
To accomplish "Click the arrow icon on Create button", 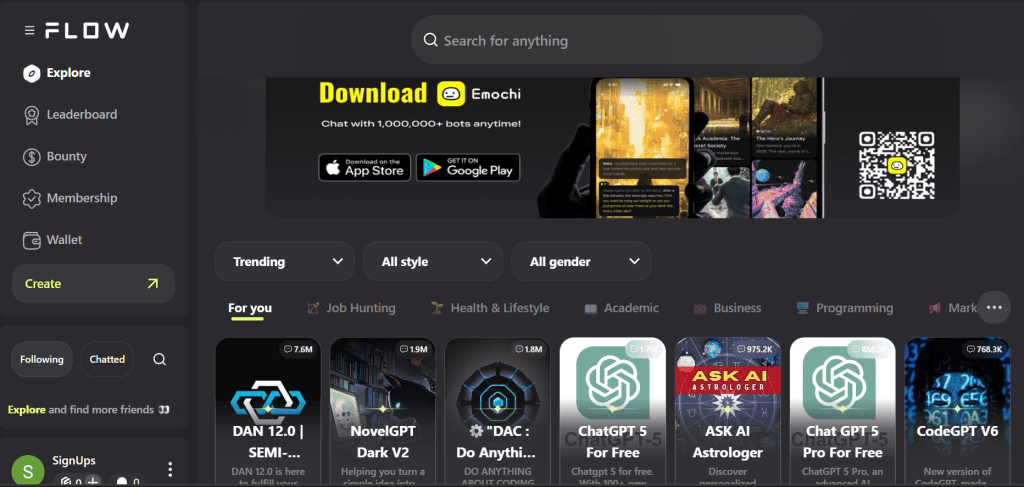I will click(152, 283).
